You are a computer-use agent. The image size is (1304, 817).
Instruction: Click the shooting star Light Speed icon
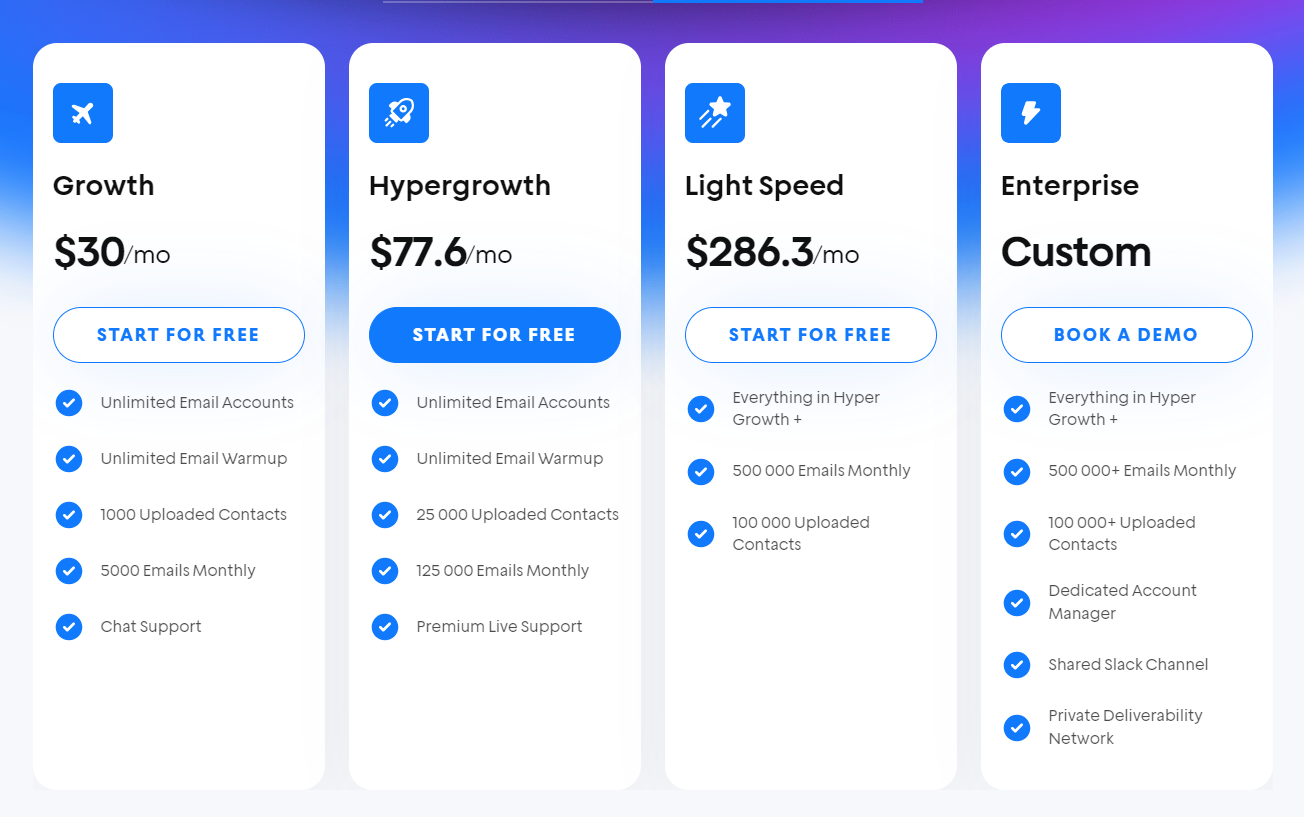click(715, 113)
